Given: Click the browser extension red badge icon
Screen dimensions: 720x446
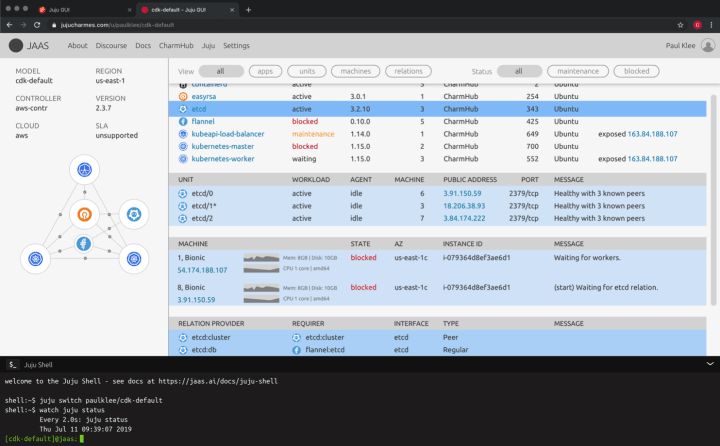Looking at the screenshot, I should click(697, 25).
